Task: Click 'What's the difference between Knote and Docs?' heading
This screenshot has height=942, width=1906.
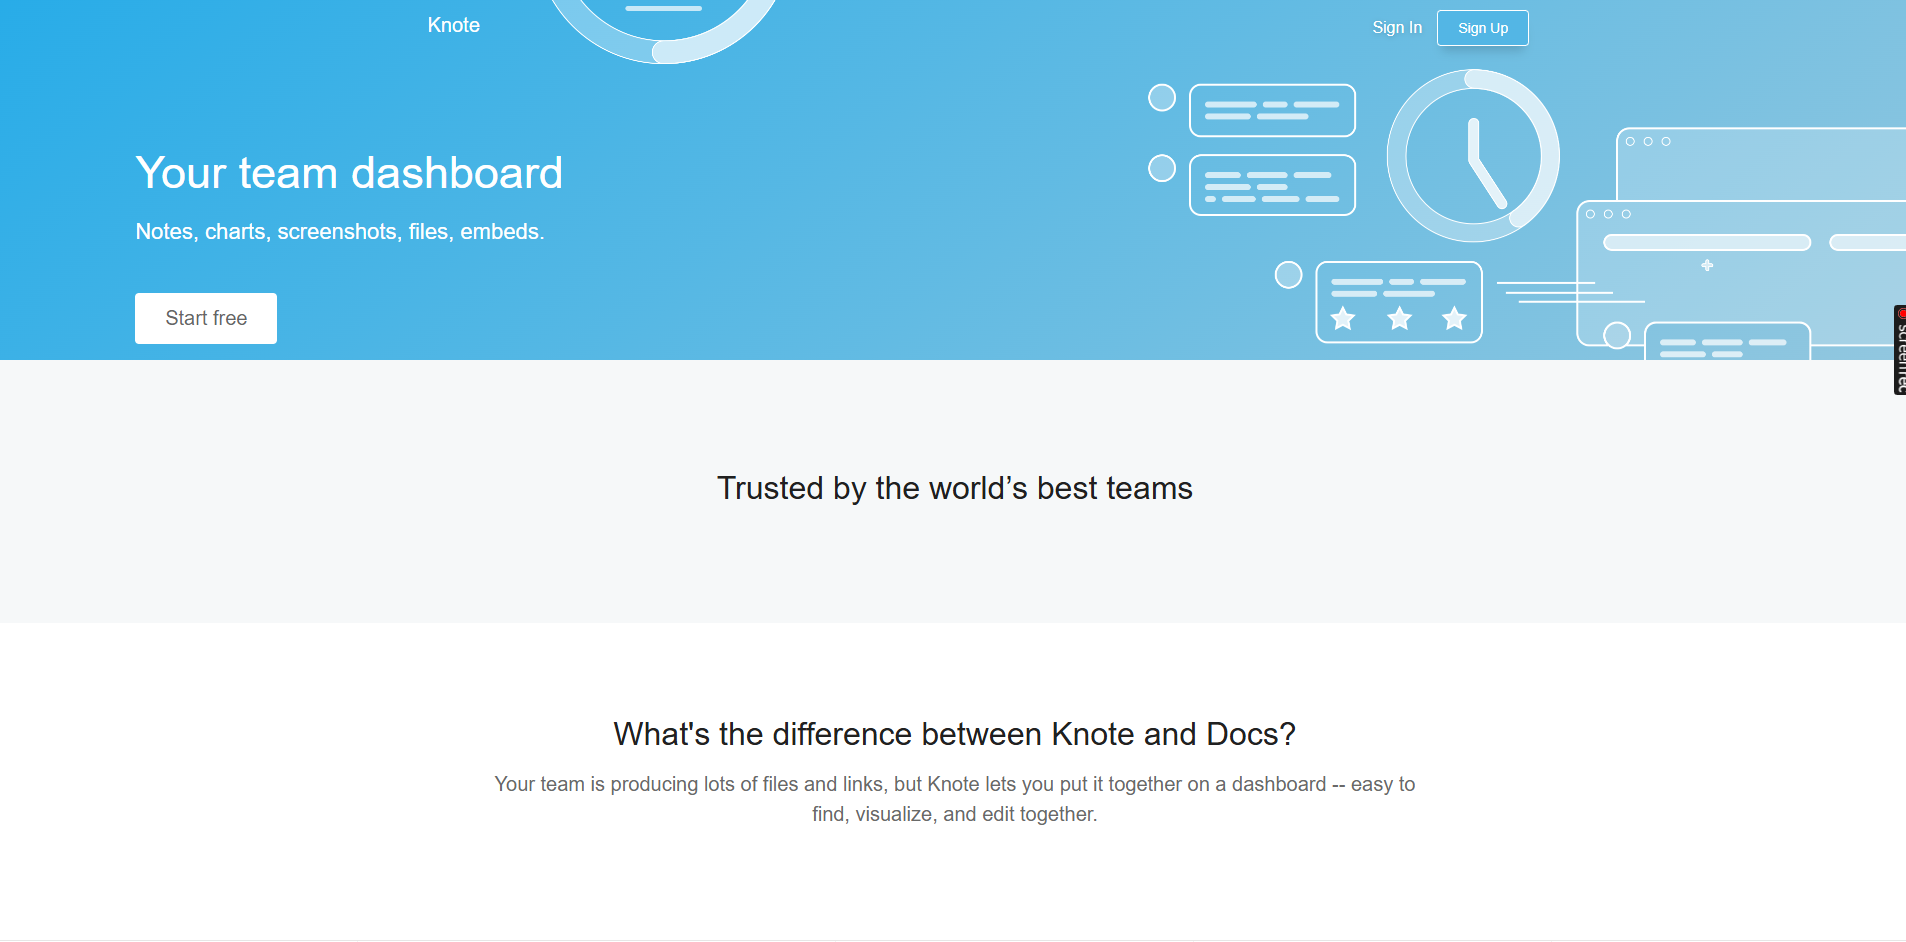Action: pyautogui.click(x=954, y=734)
